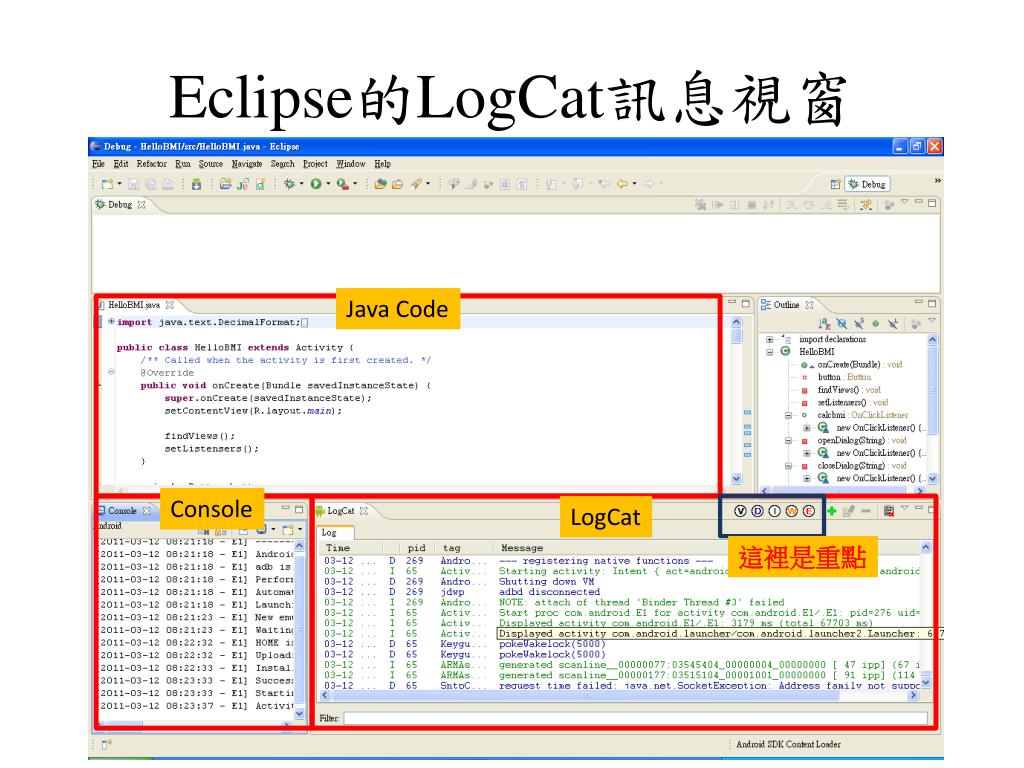Click green plus Create Filter in LogCat
This screenshot has width=1024, height=768.
831,511
